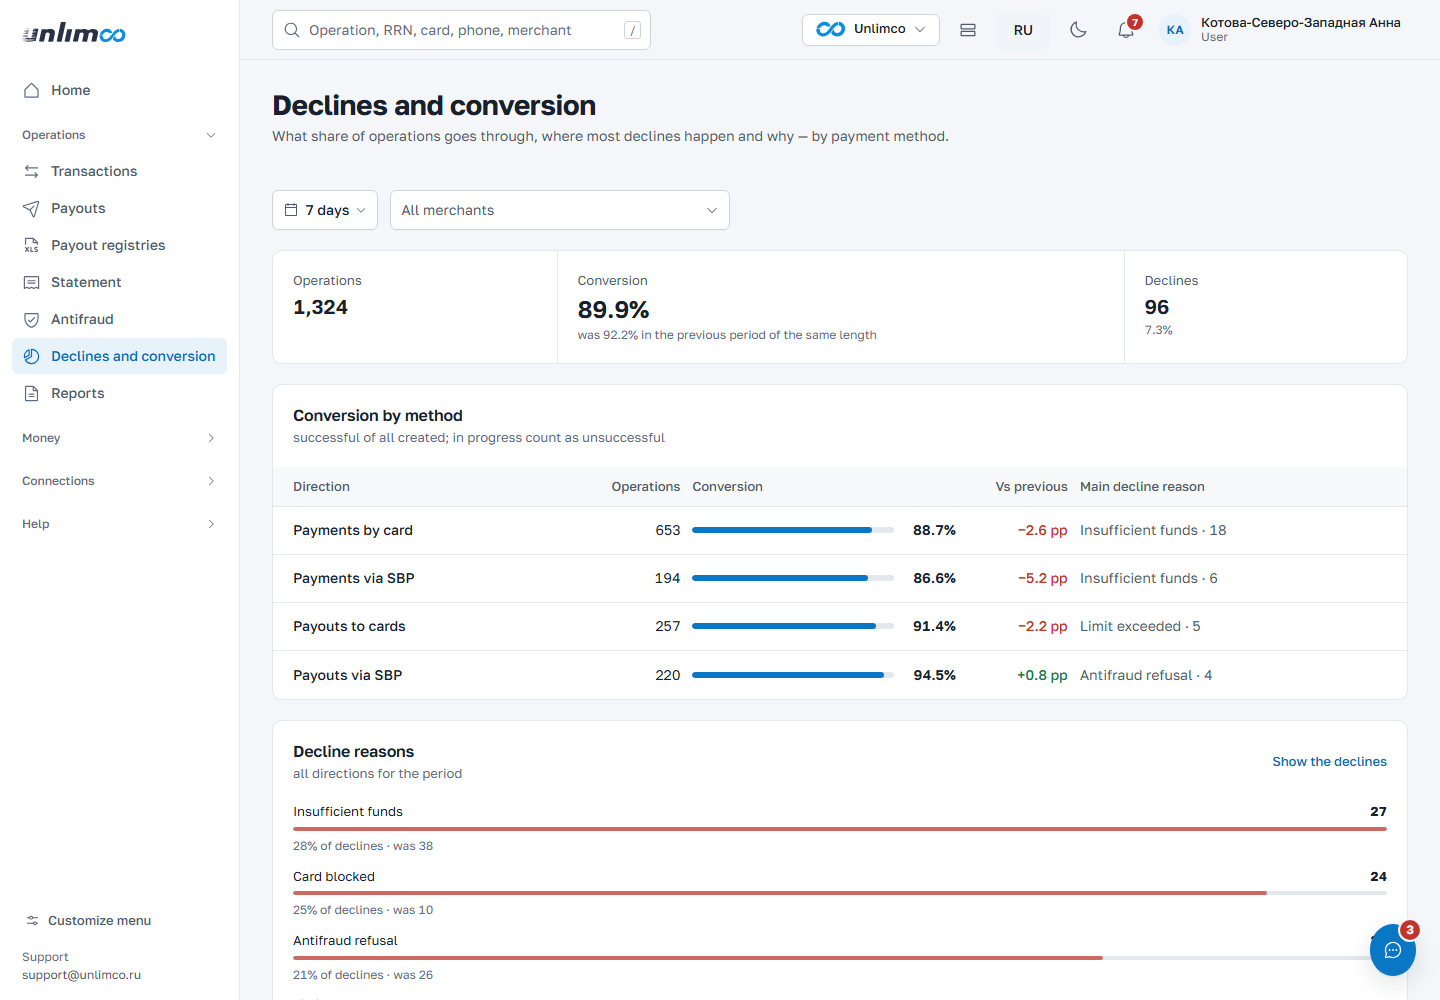
Task: Click the Conversion 89.9% value
Action: coord(613,310)
